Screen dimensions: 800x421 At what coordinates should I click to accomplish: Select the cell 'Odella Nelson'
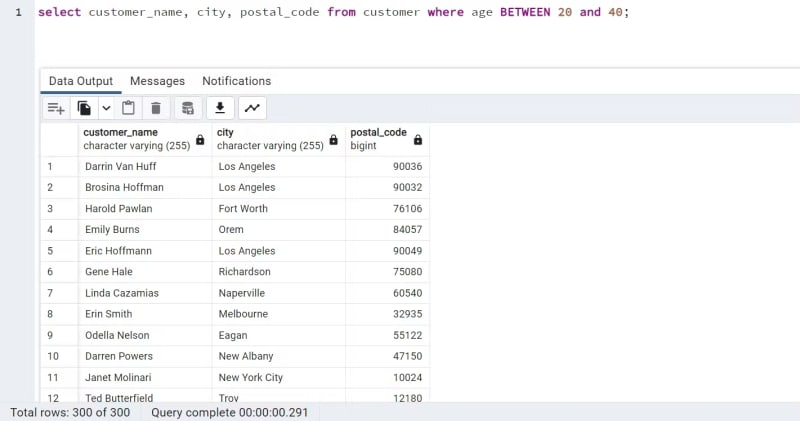pos(145,336)
